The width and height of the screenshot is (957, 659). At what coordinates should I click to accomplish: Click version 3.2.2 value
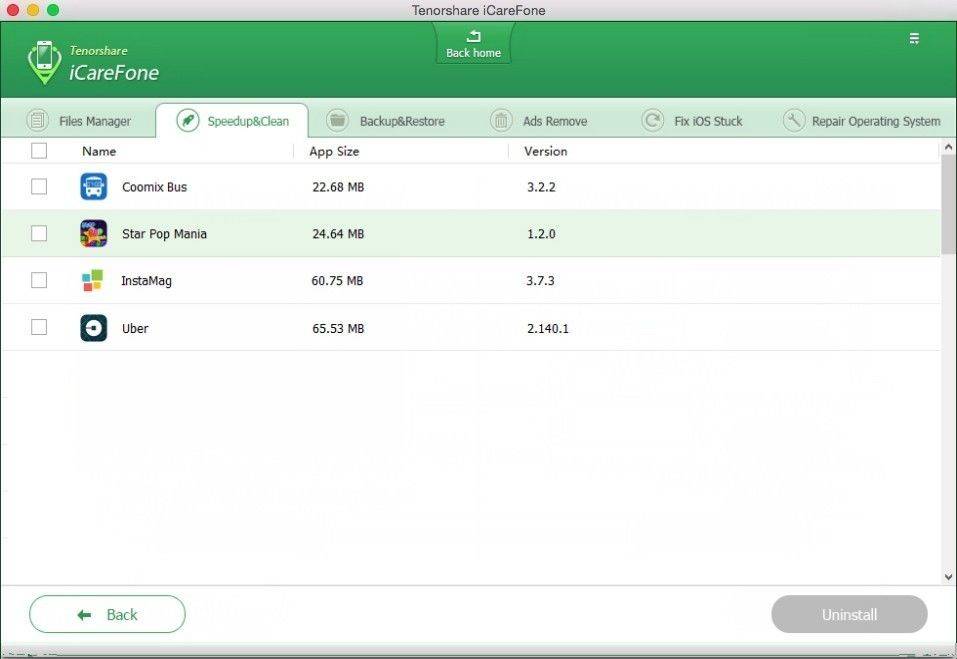tap(541, 187)
